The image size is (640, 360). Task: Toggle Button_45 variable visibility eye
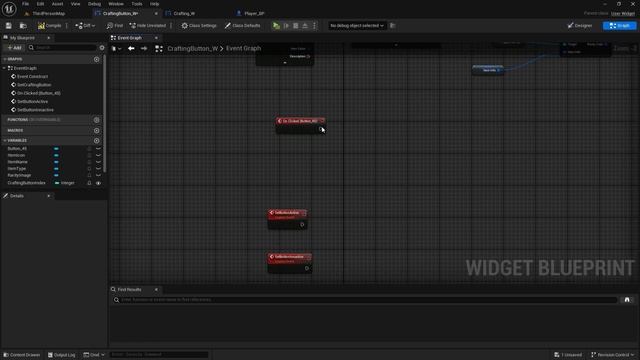point(98,149)
